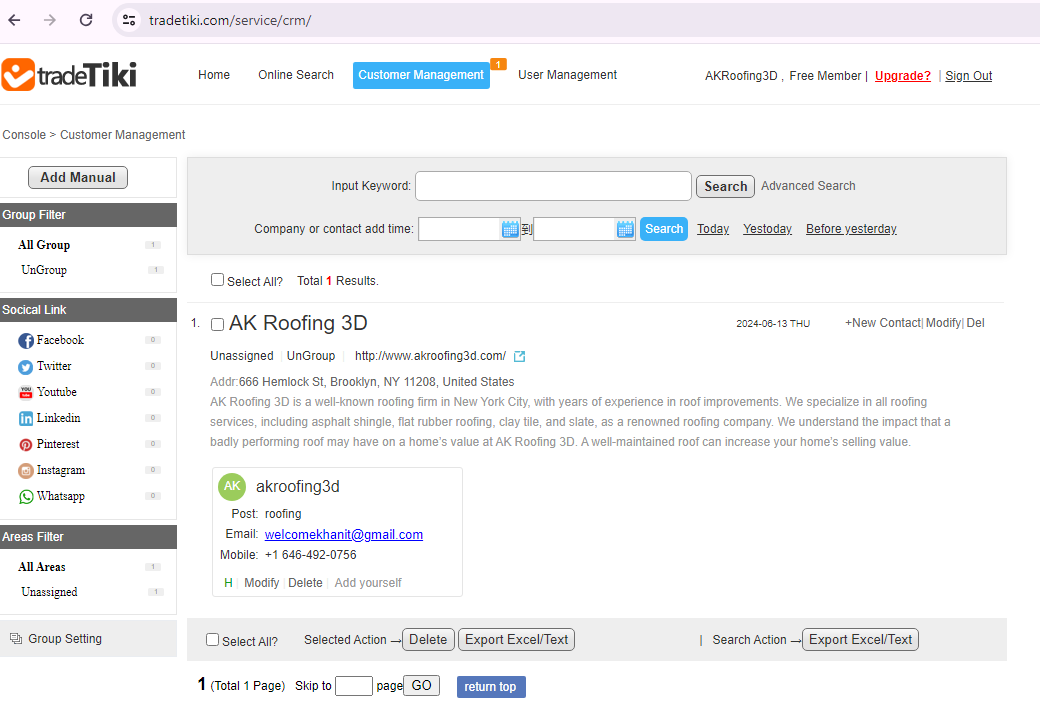Focus the Skip to page field

click(354, 686)
